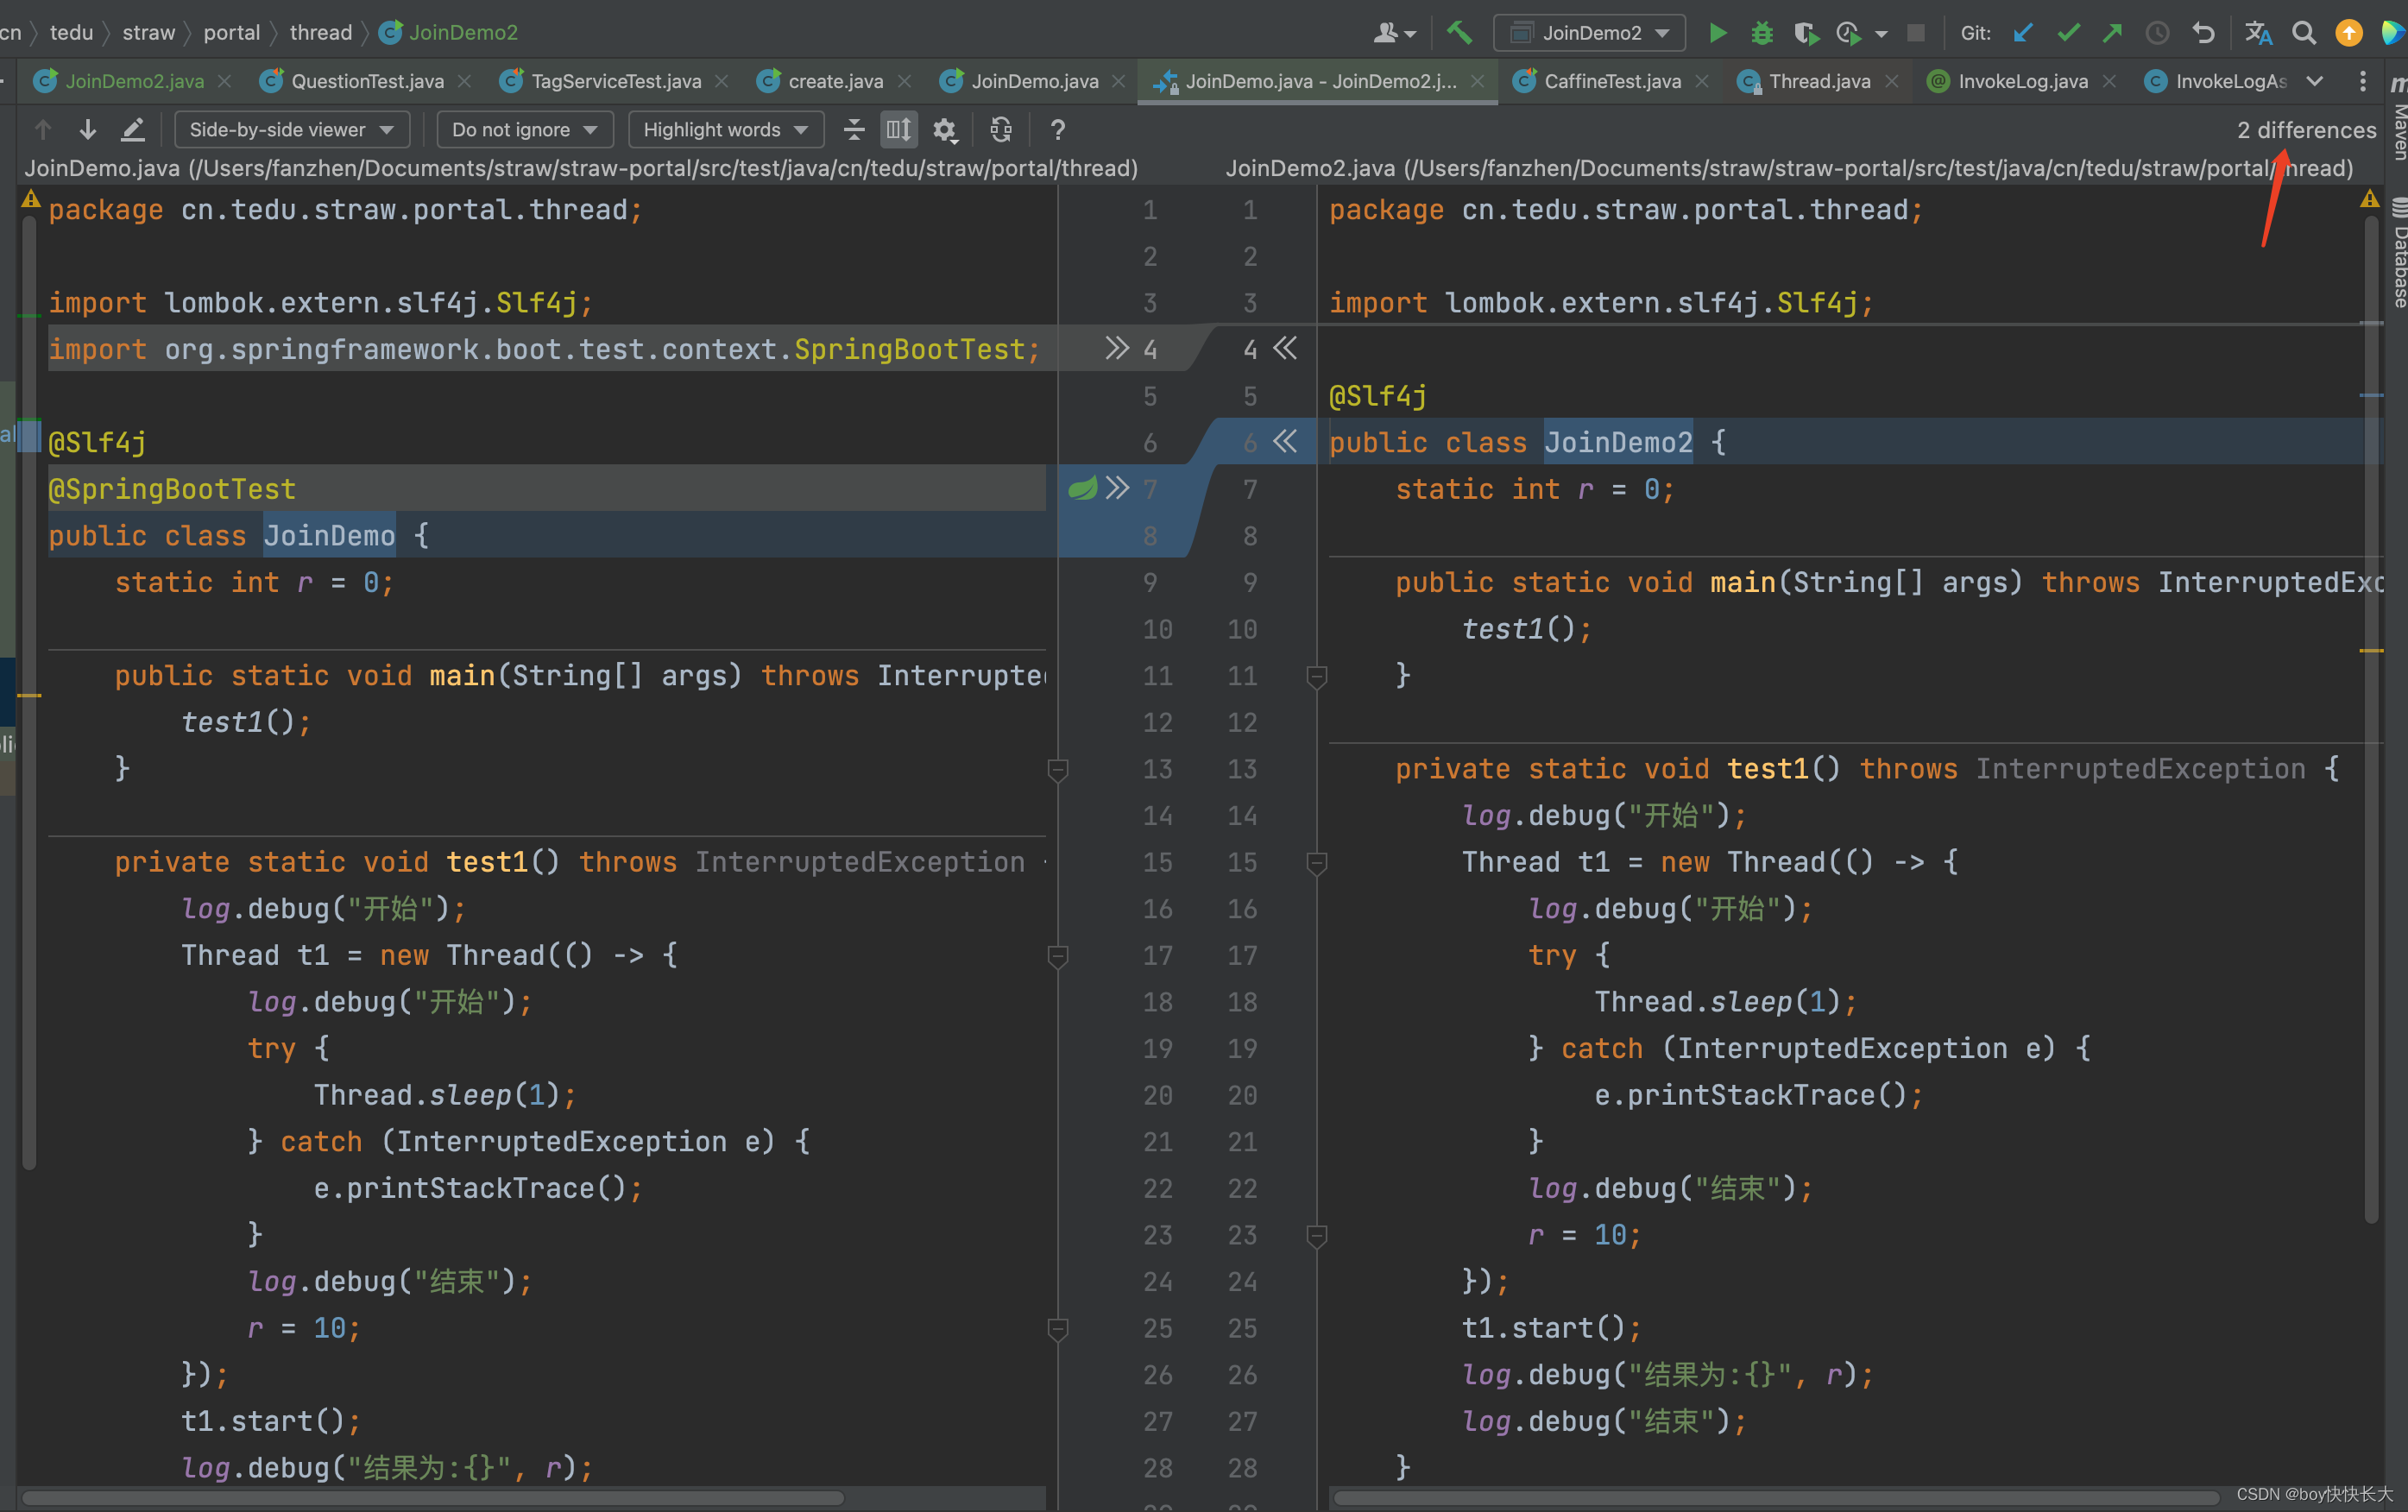Expand the profiler dropdown arrow
The image size is (2408, 1512).
(x=1881, y=34)
